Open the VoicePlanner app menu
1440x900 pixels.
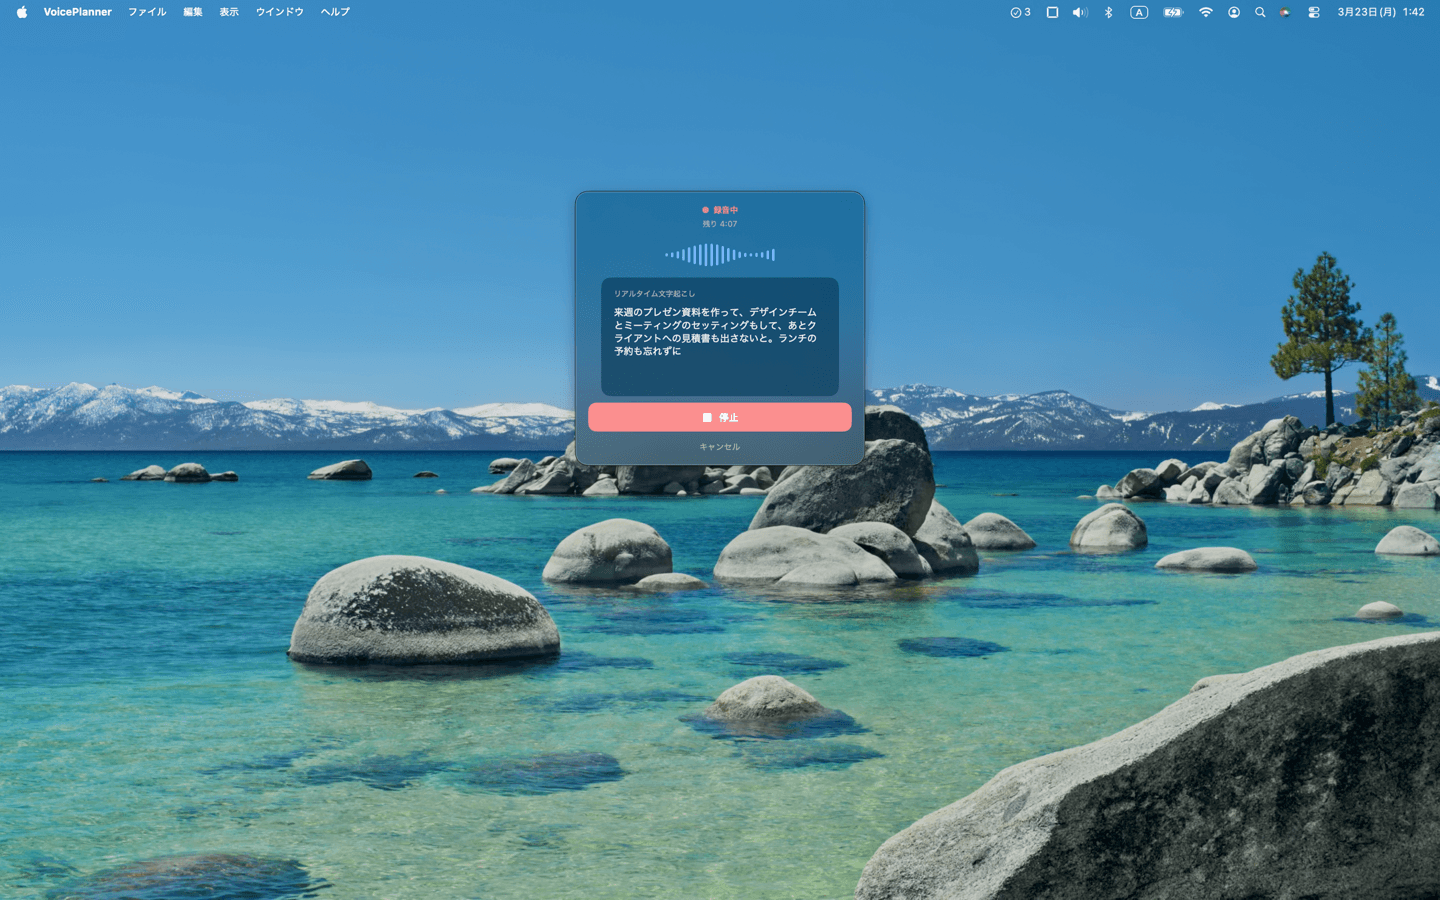pos(77,12)
